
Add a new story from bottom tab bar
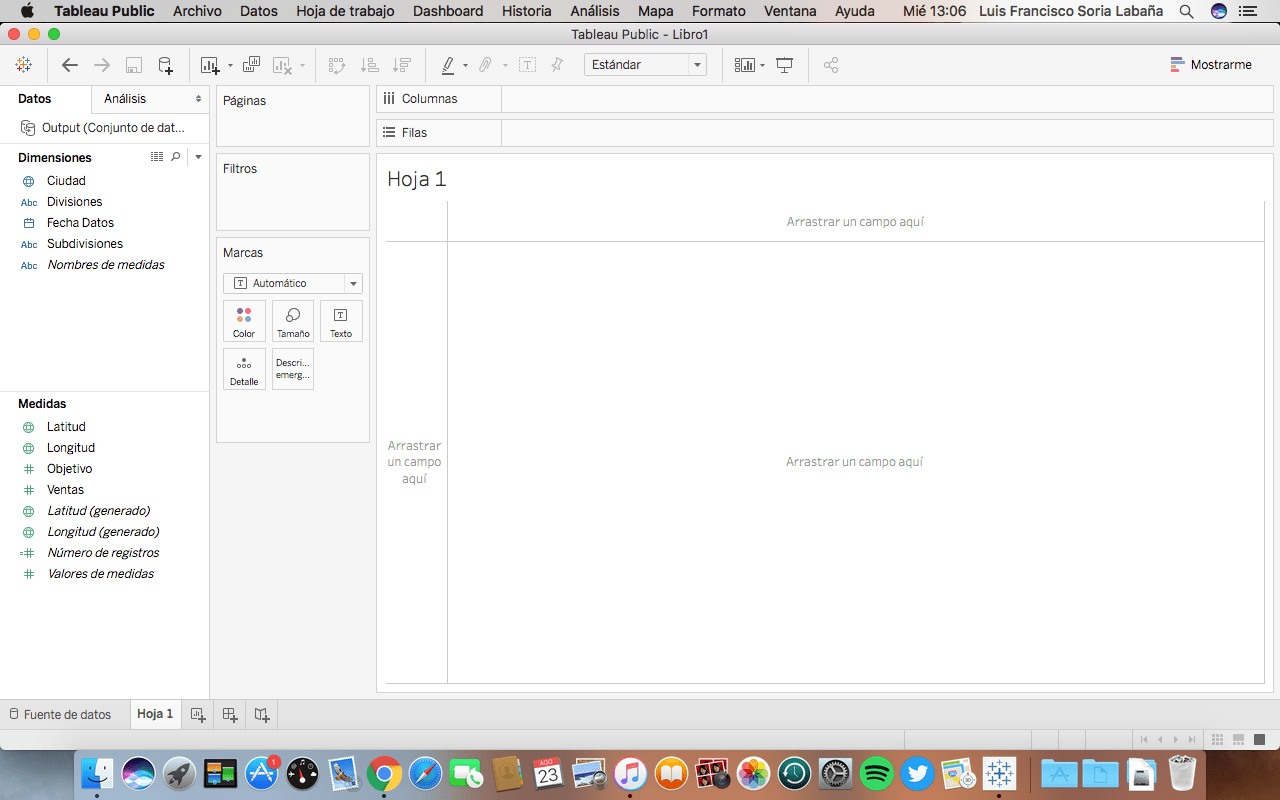tap(262, 715)
